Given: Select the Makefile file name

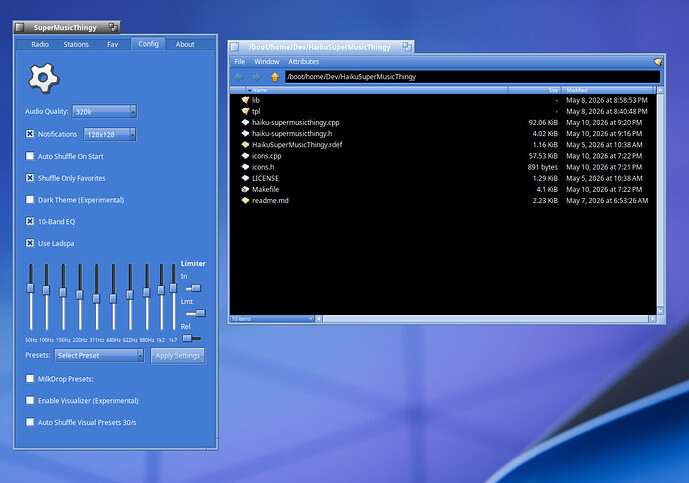Looking at the screenshot, I should (x=265, y=189).
